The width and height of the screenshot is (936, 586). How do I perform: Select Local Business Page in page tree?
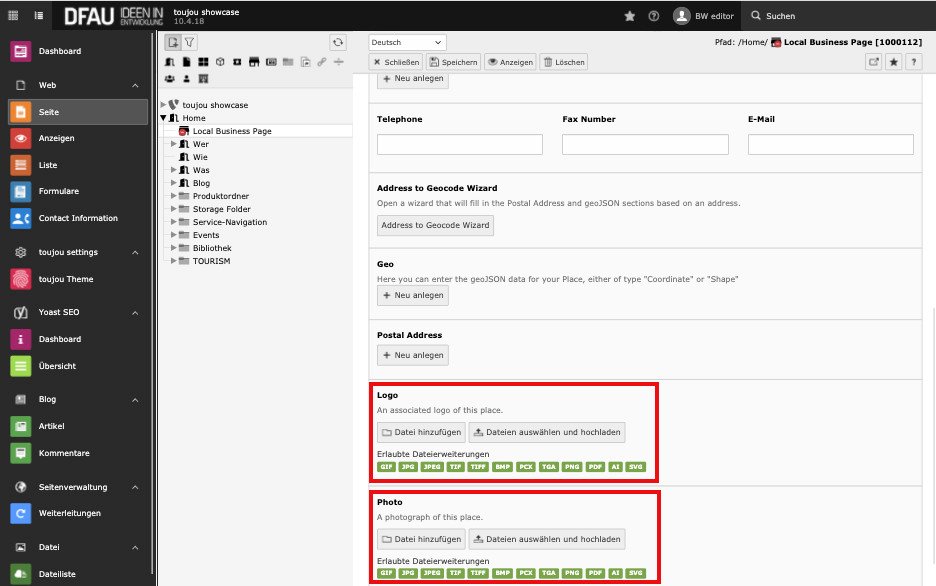click(x=232, y=131)
